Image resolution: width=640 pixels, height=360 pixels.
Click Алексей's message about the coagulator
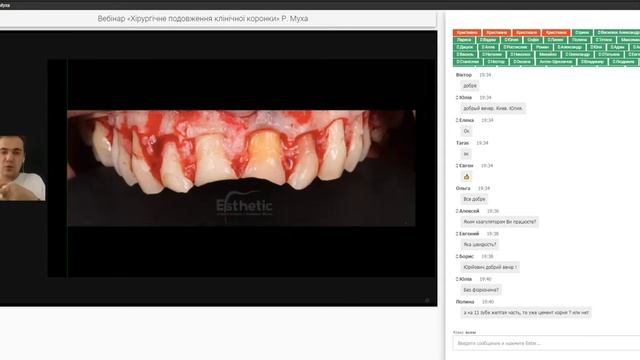coord(500,222)
